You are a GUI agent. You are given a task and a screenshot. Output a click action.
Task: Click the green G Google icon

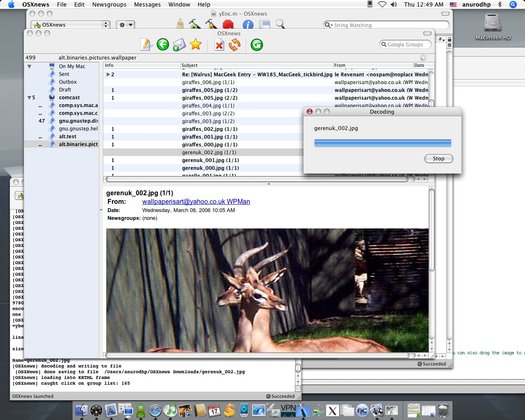click(257, 45)
